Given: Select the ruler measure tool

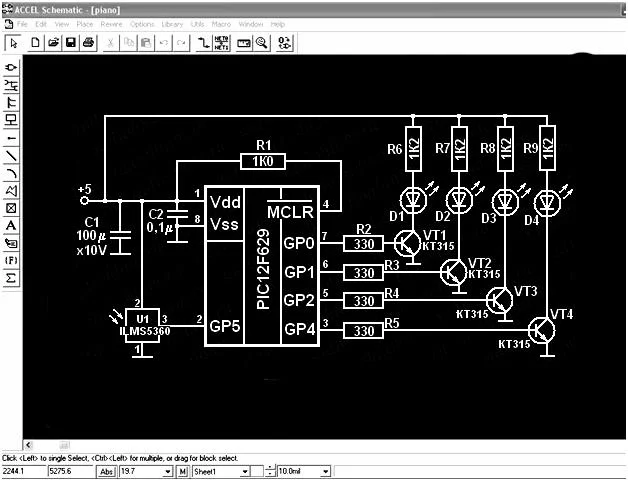Looking at the screenshot, I should tap(244, 42).
